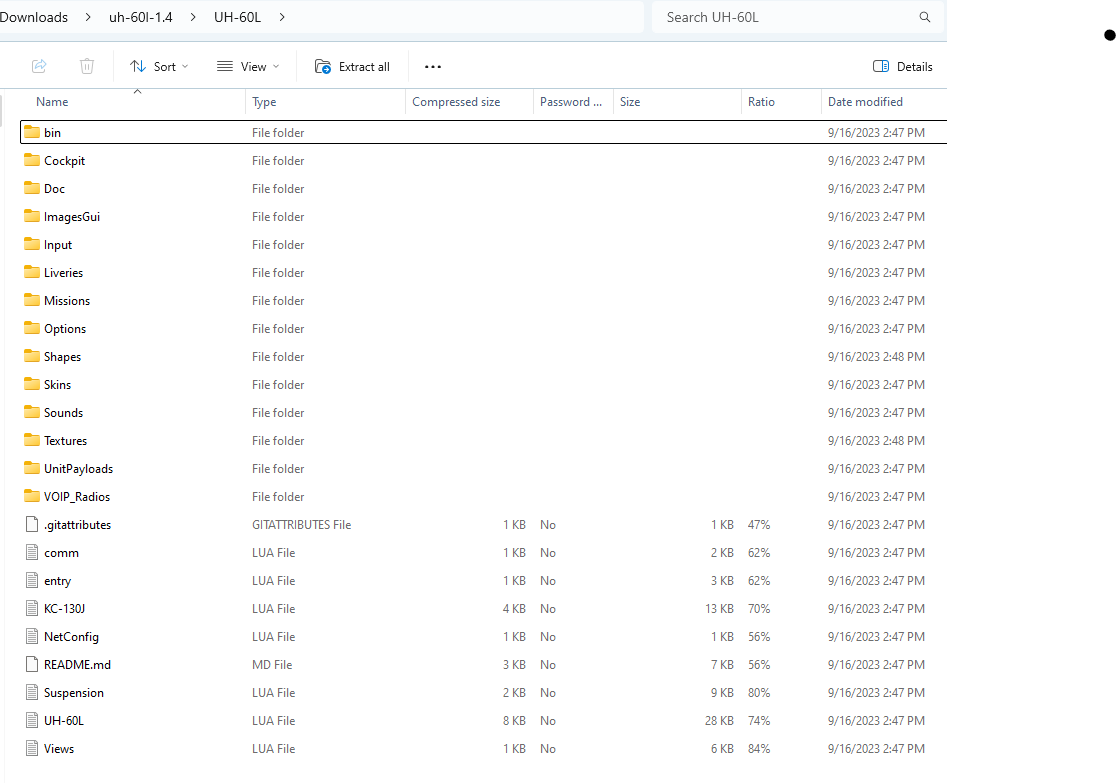
Task: Click the Delete trash icon
Action: (x=87, y=66)
